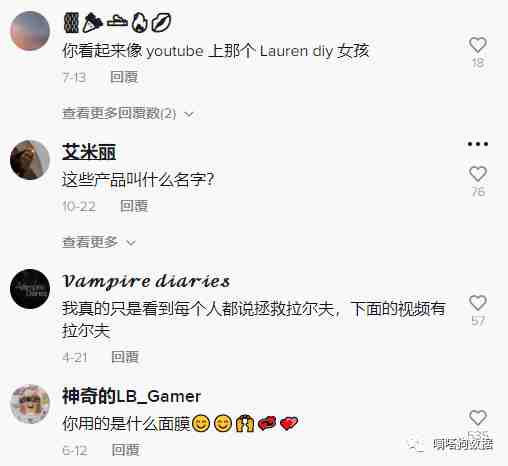Open the three-dot menu on 艾米丽's comment
Image resolution: width=508 pixels, height=466 pixels.
(x=478, y=144)
